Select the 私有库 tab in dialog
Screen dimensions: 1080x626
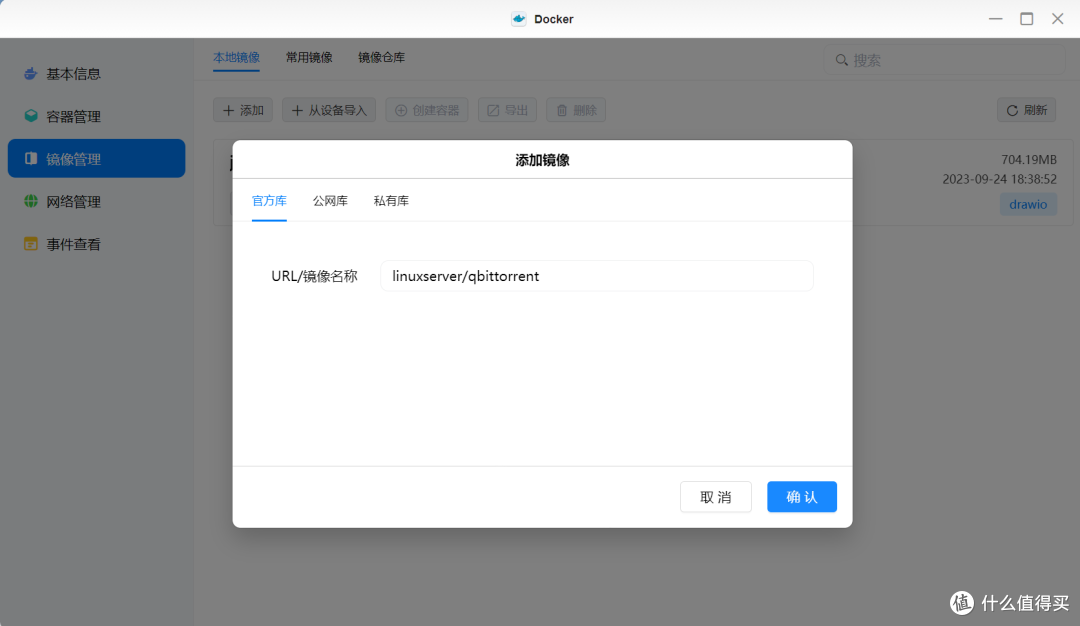tap(391, 201)
